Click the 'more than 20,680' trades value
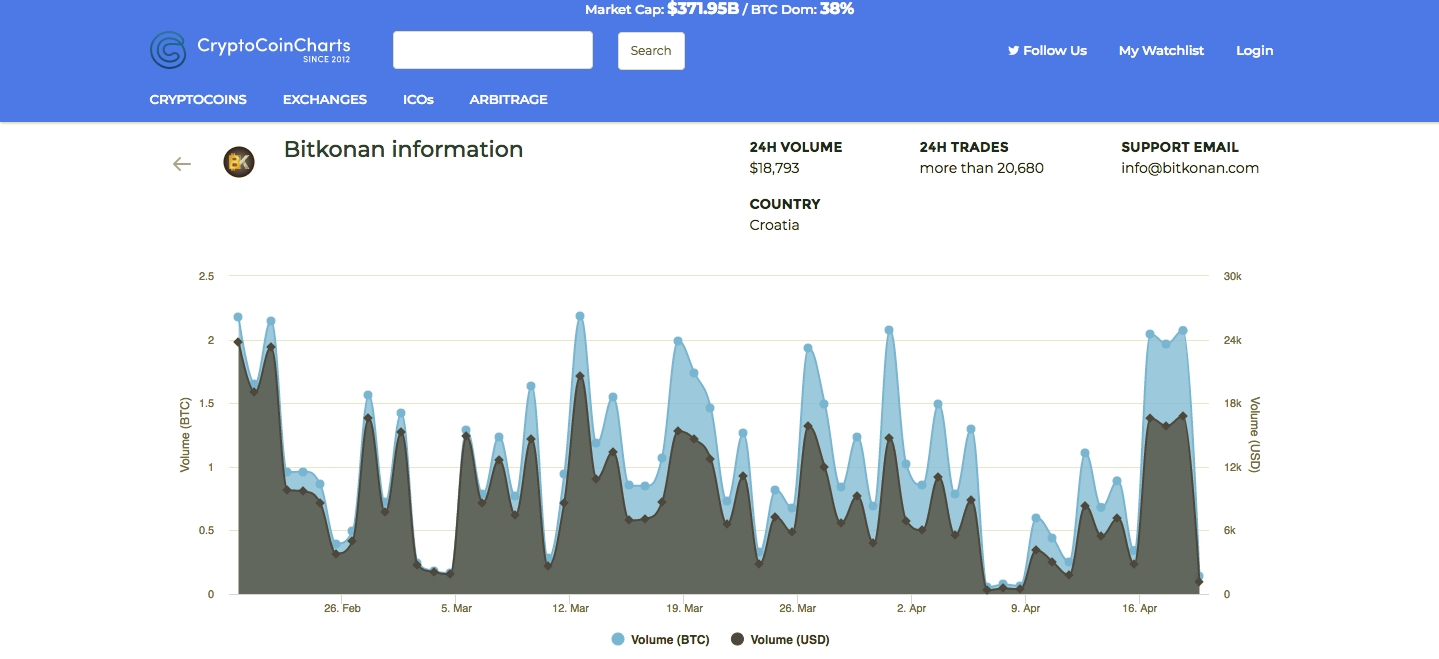The image size is (1439, 659). (981, 168)
